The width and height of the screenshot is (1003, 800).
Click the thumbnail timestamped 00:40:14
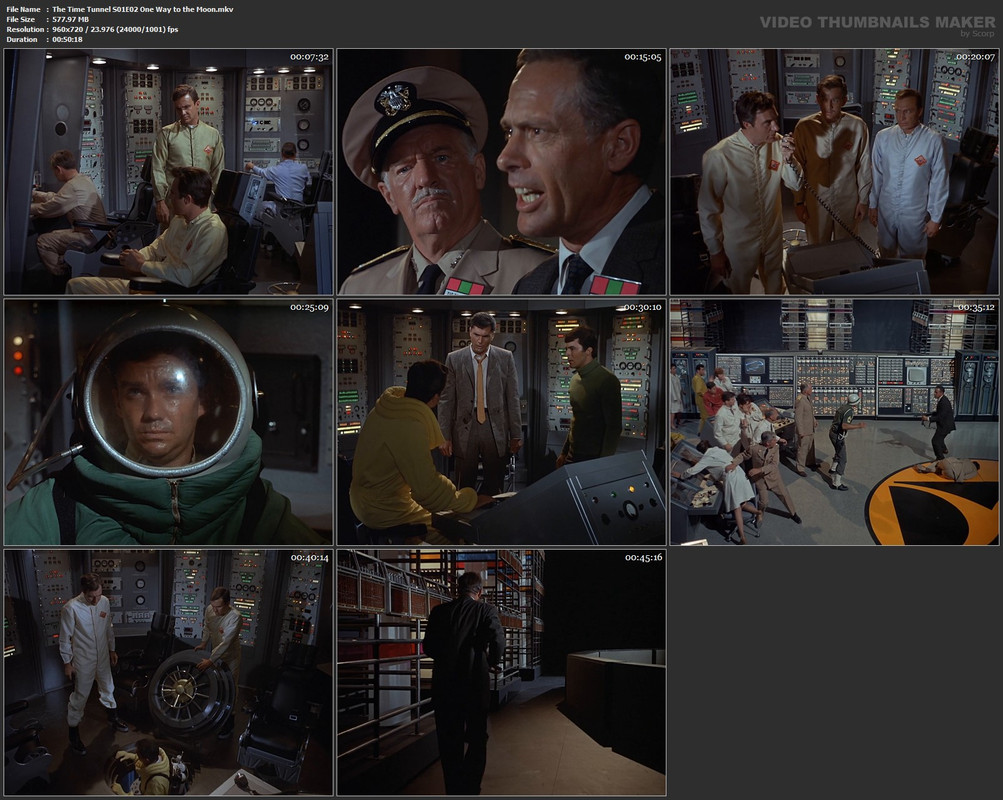pos(168,673)
